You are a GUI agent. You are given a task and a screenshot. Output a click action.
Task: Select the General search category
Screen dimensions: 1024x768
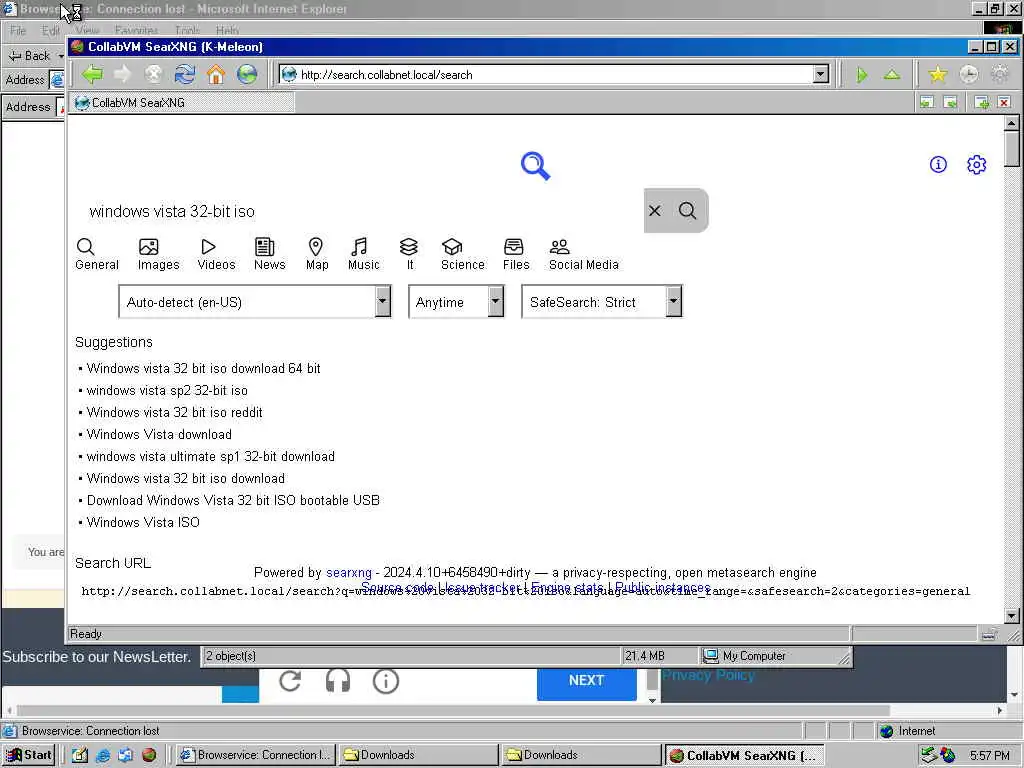(x=97, y=254)
